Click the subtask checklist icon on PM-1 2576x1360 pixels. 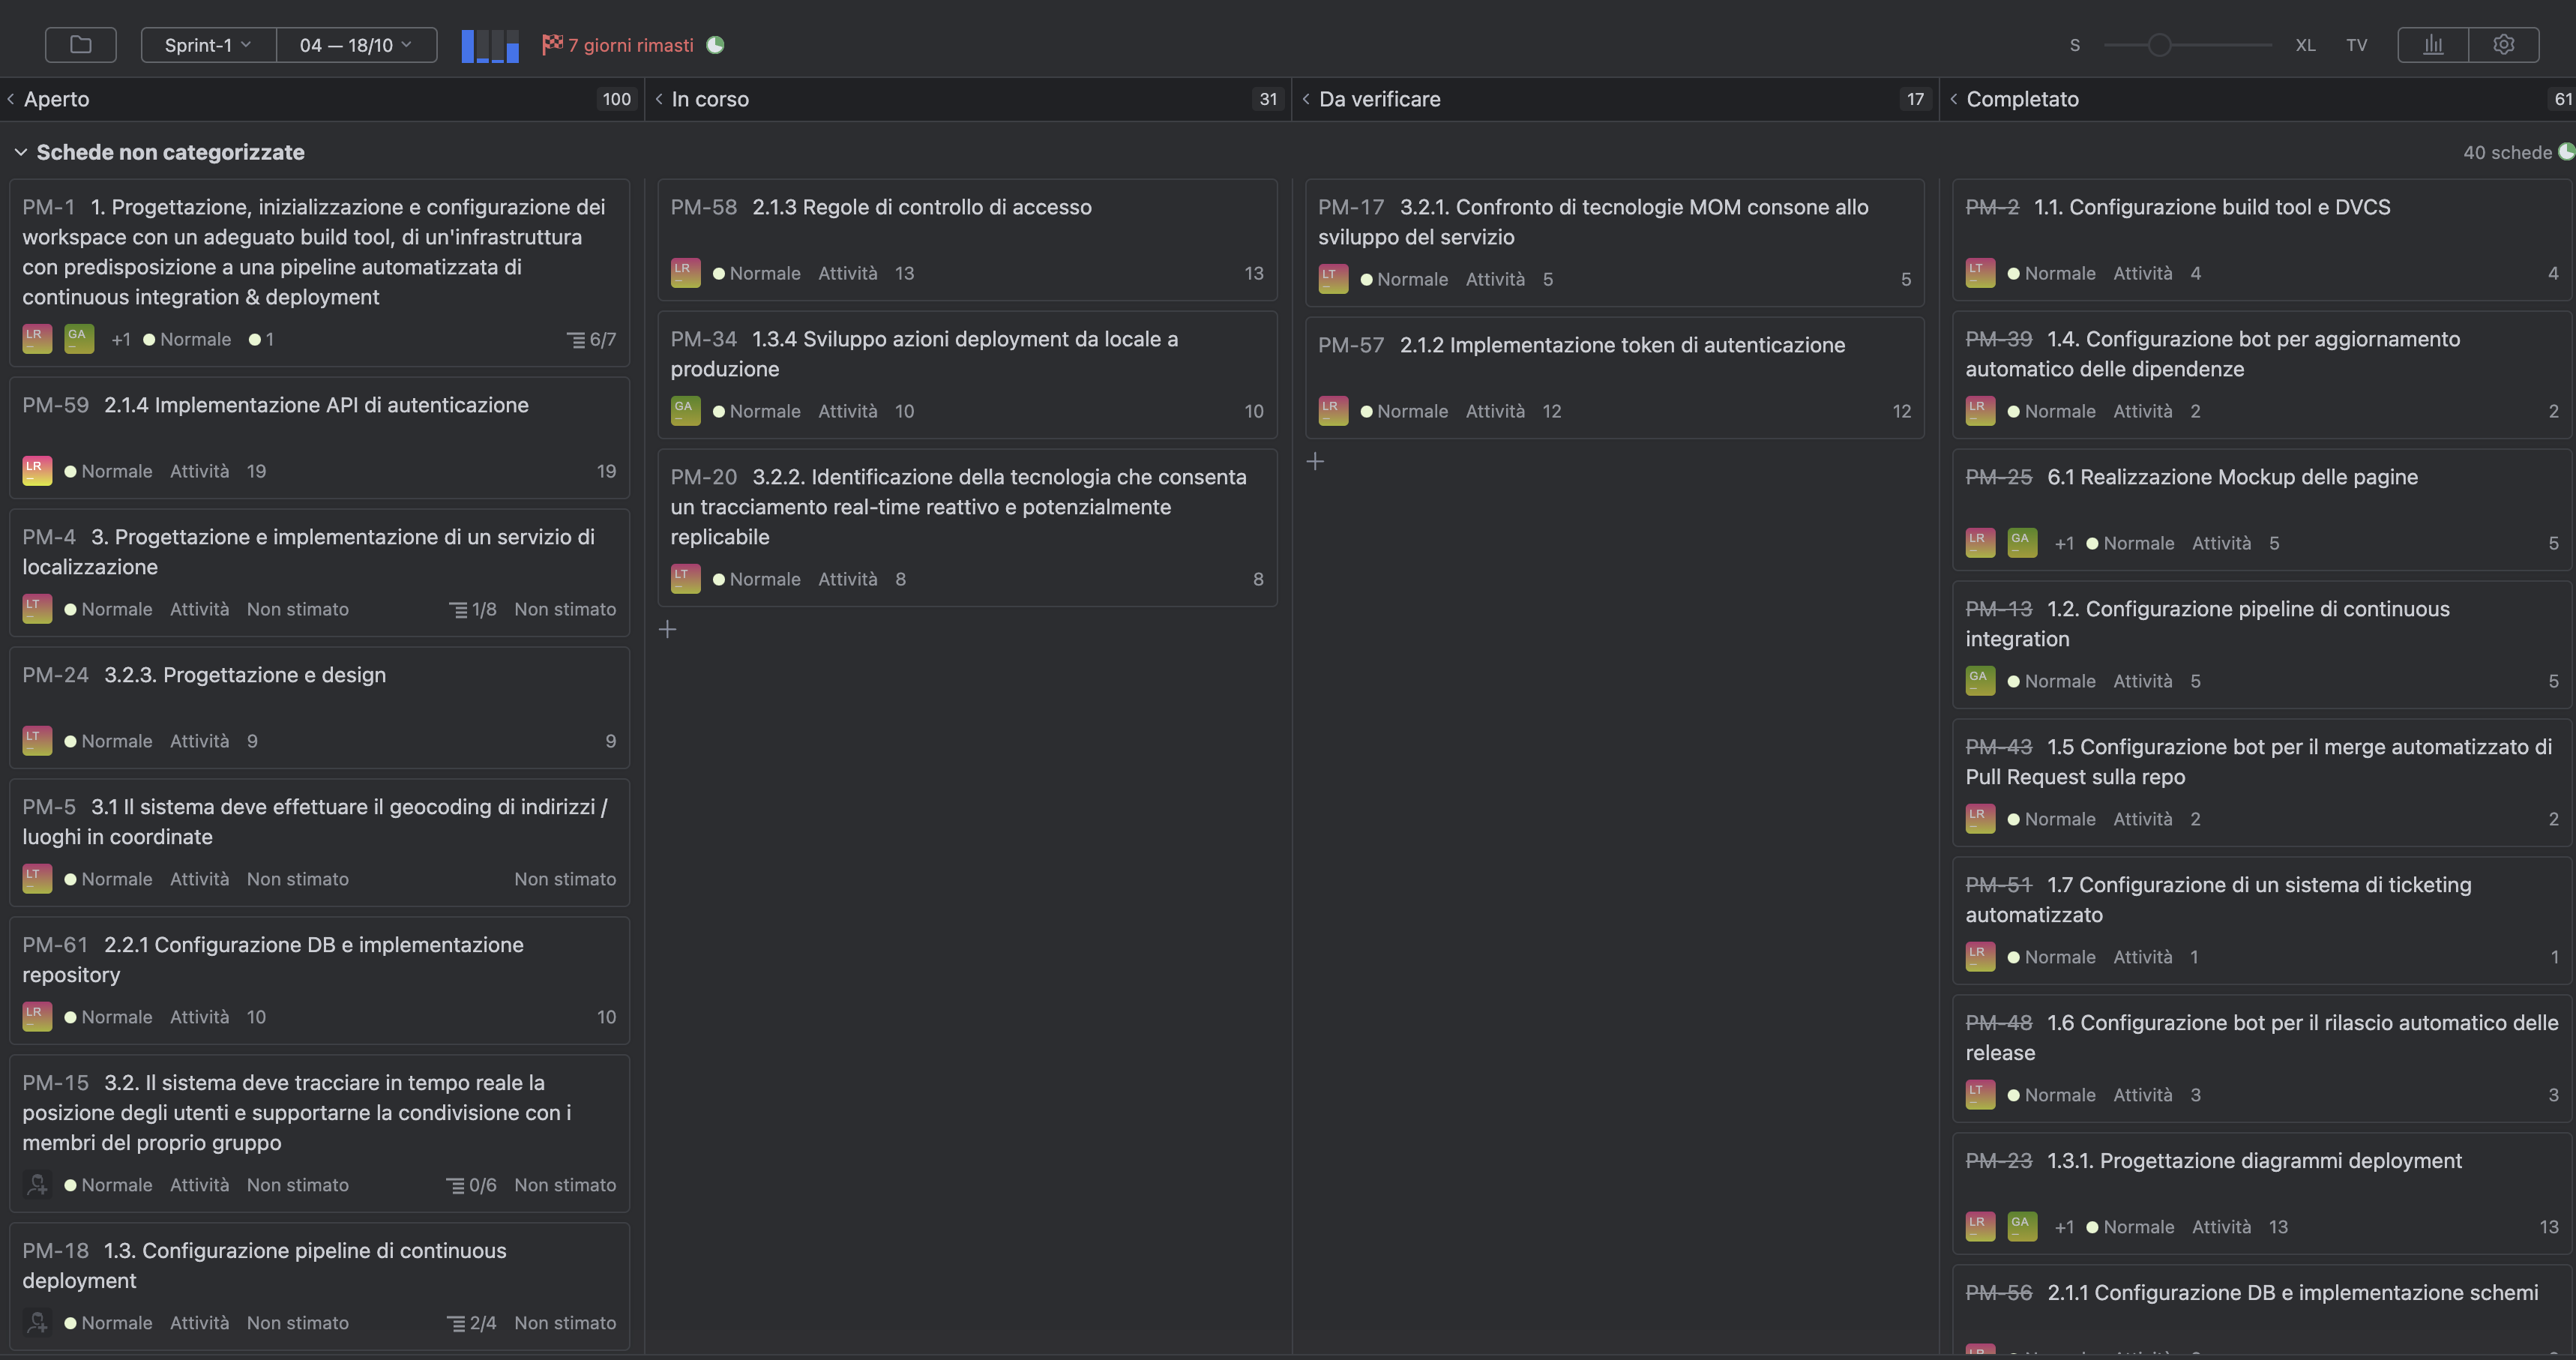click(x=577, y=339)
